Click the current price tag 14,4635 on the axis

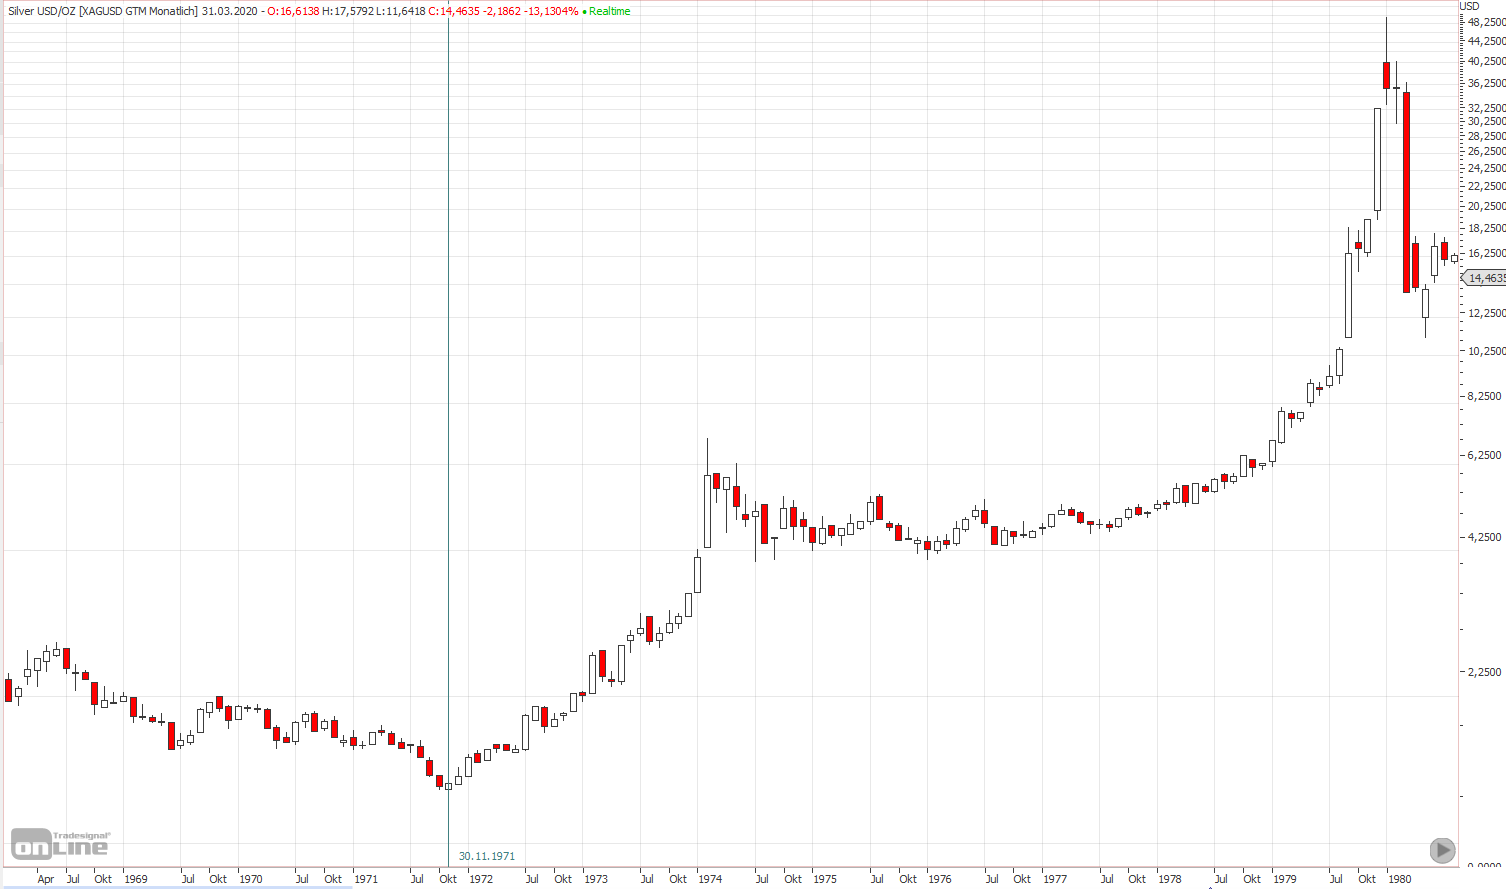click(1486, 278)
